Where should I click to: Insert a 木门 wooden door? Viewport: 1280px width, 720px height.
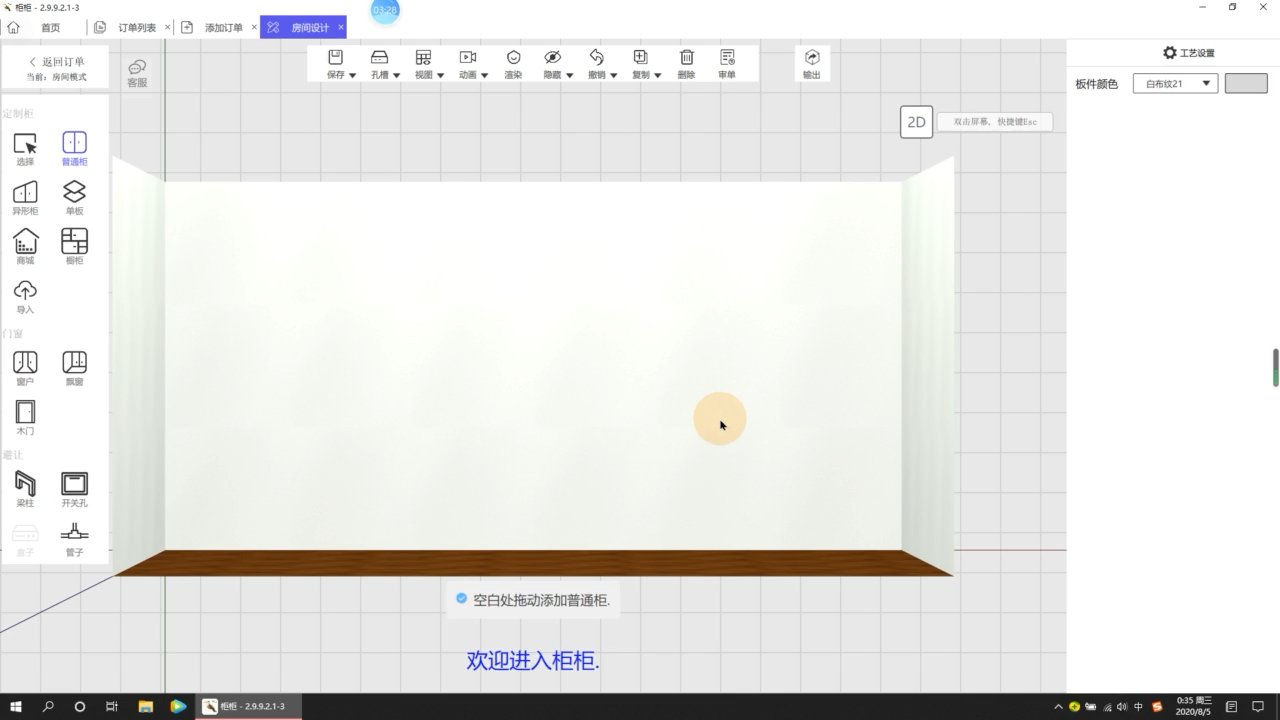click(x=25, y=418)
